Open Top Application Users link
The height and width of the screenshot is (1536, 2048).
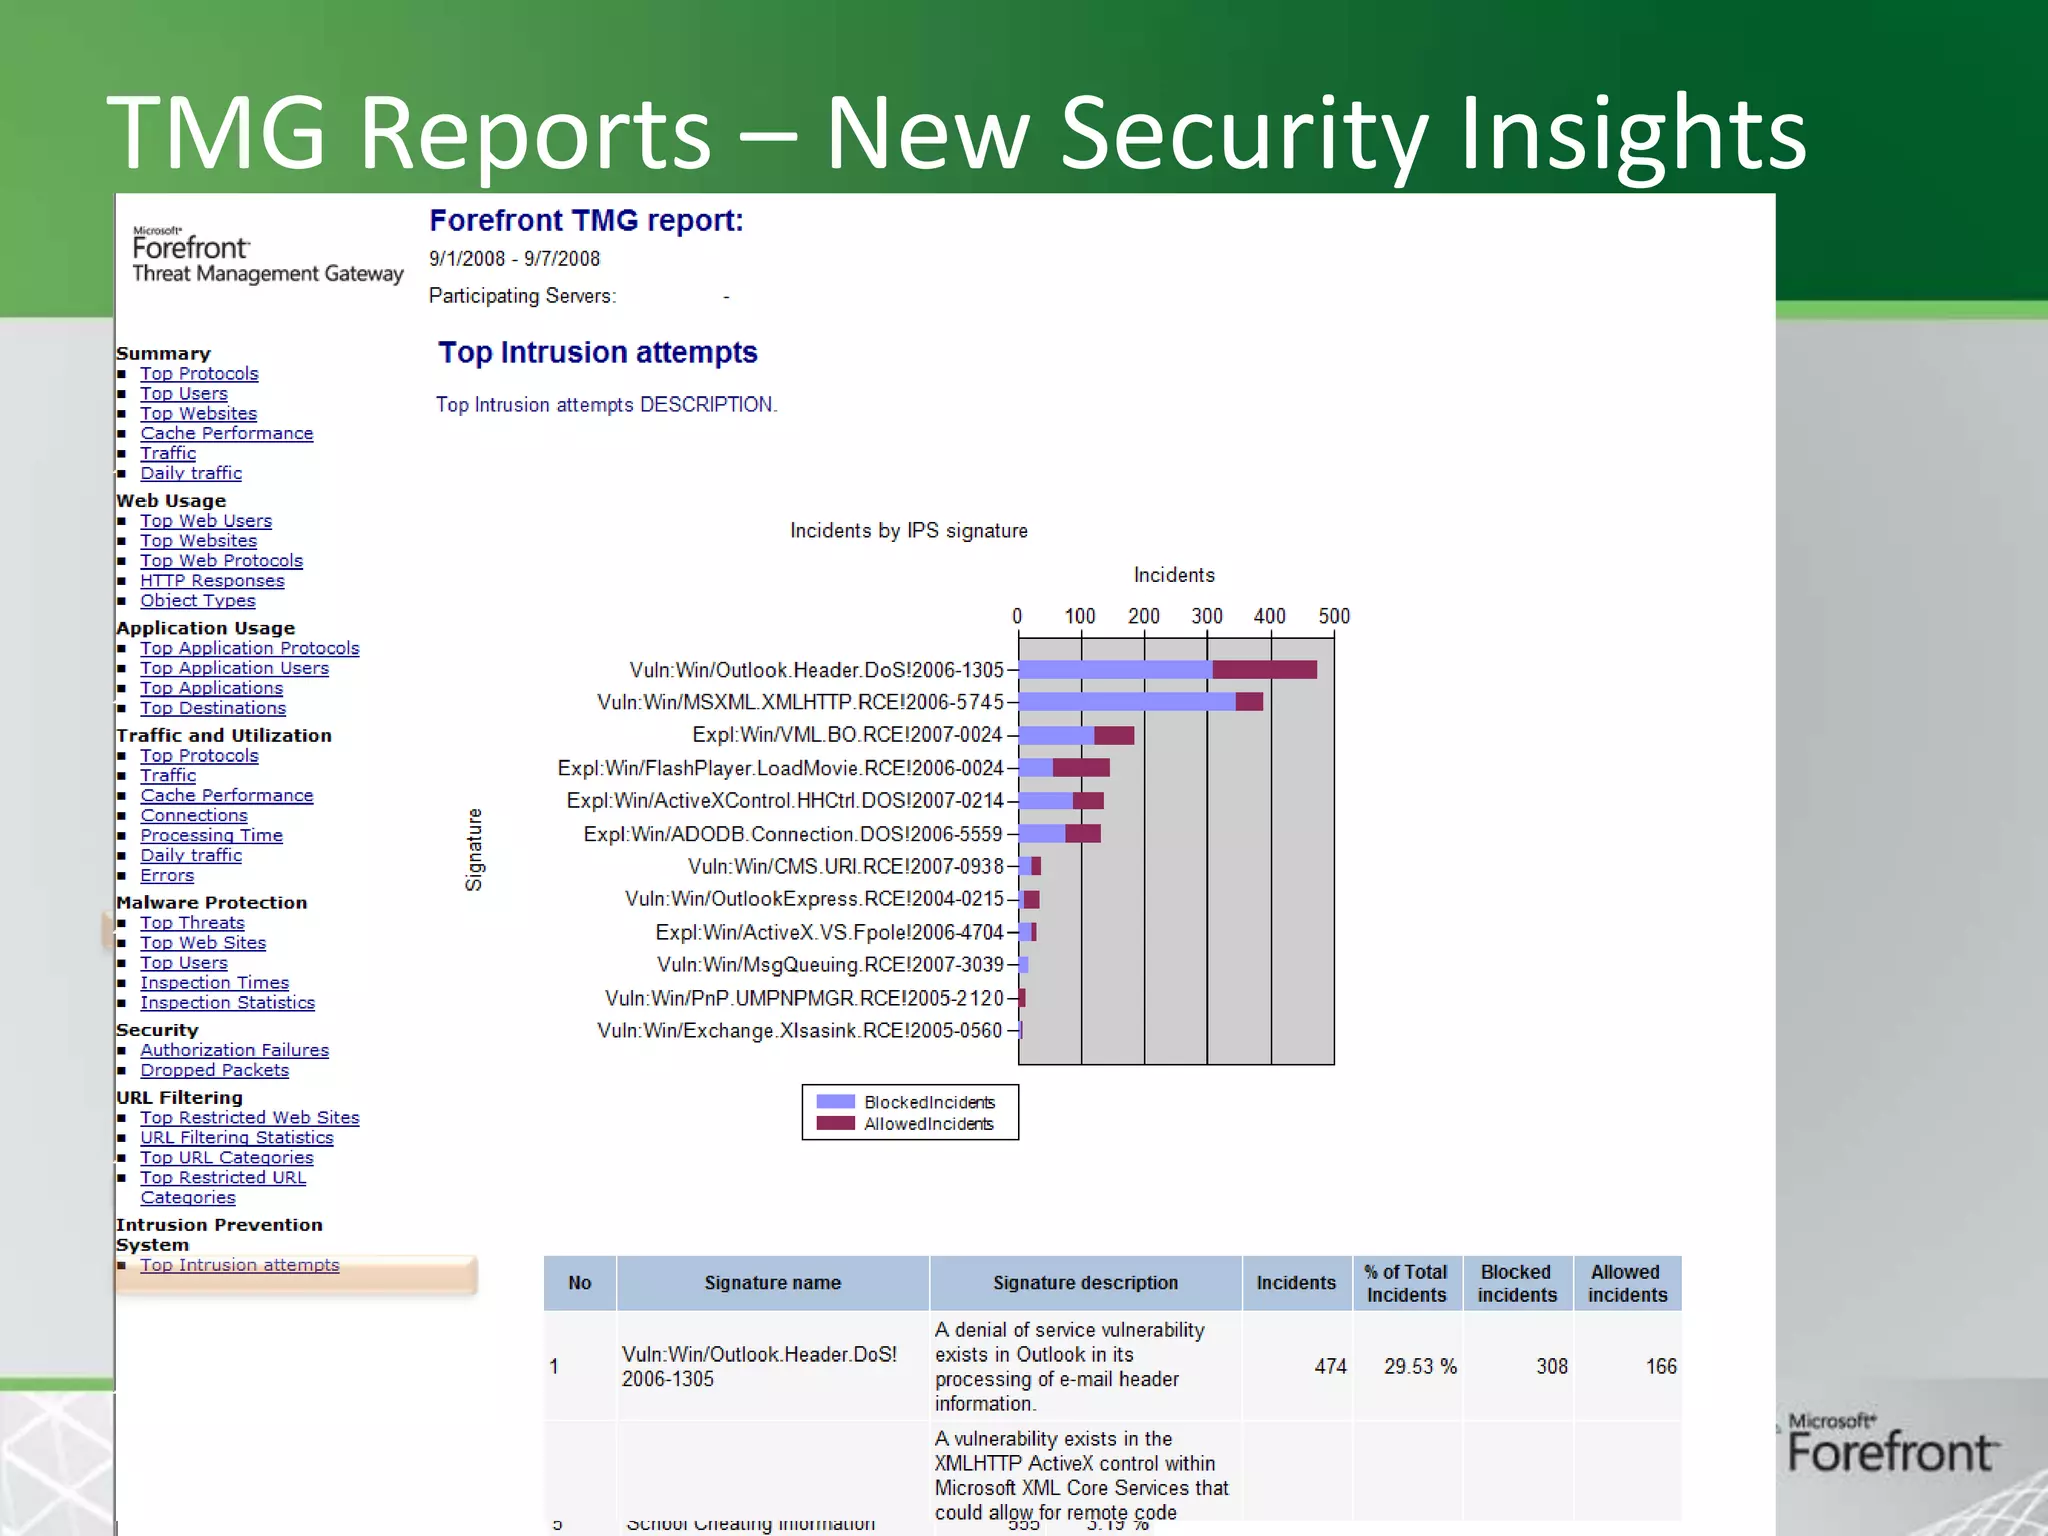(234, 668)
